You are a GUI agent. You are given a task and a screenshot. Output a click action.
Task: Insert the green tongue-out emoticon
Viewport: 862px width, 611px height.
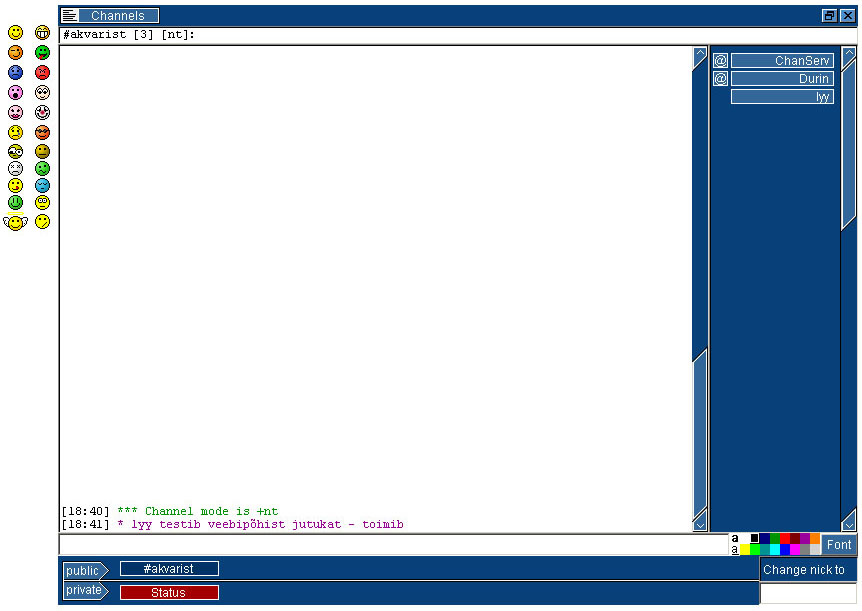click(42, 52)
